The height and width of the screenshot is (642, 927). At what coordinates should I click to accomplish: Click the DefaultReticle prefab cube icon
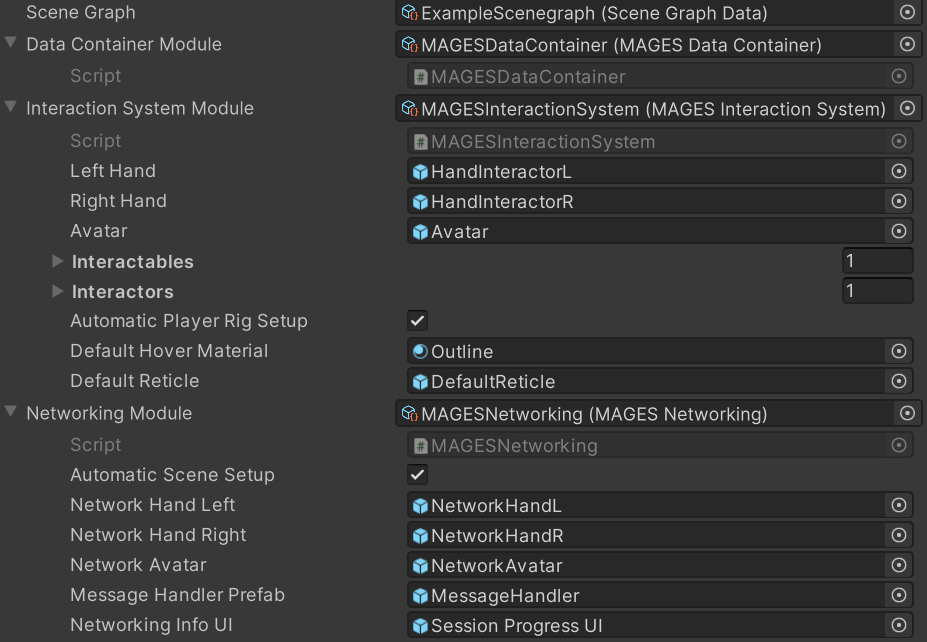(420, 382)
